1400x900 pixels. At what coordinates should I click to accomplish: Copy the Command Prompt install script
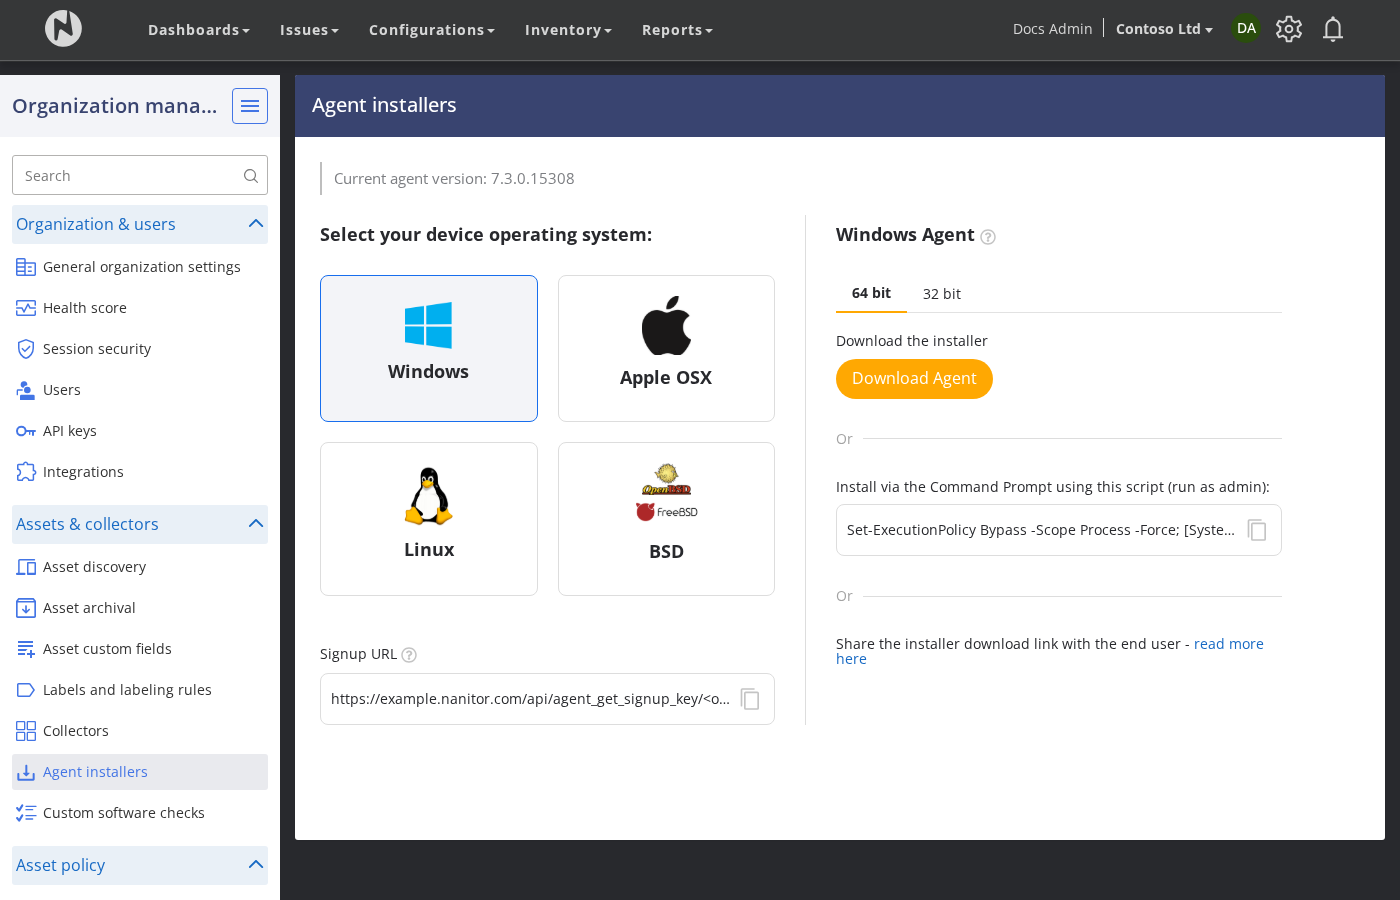(1257, 530)
